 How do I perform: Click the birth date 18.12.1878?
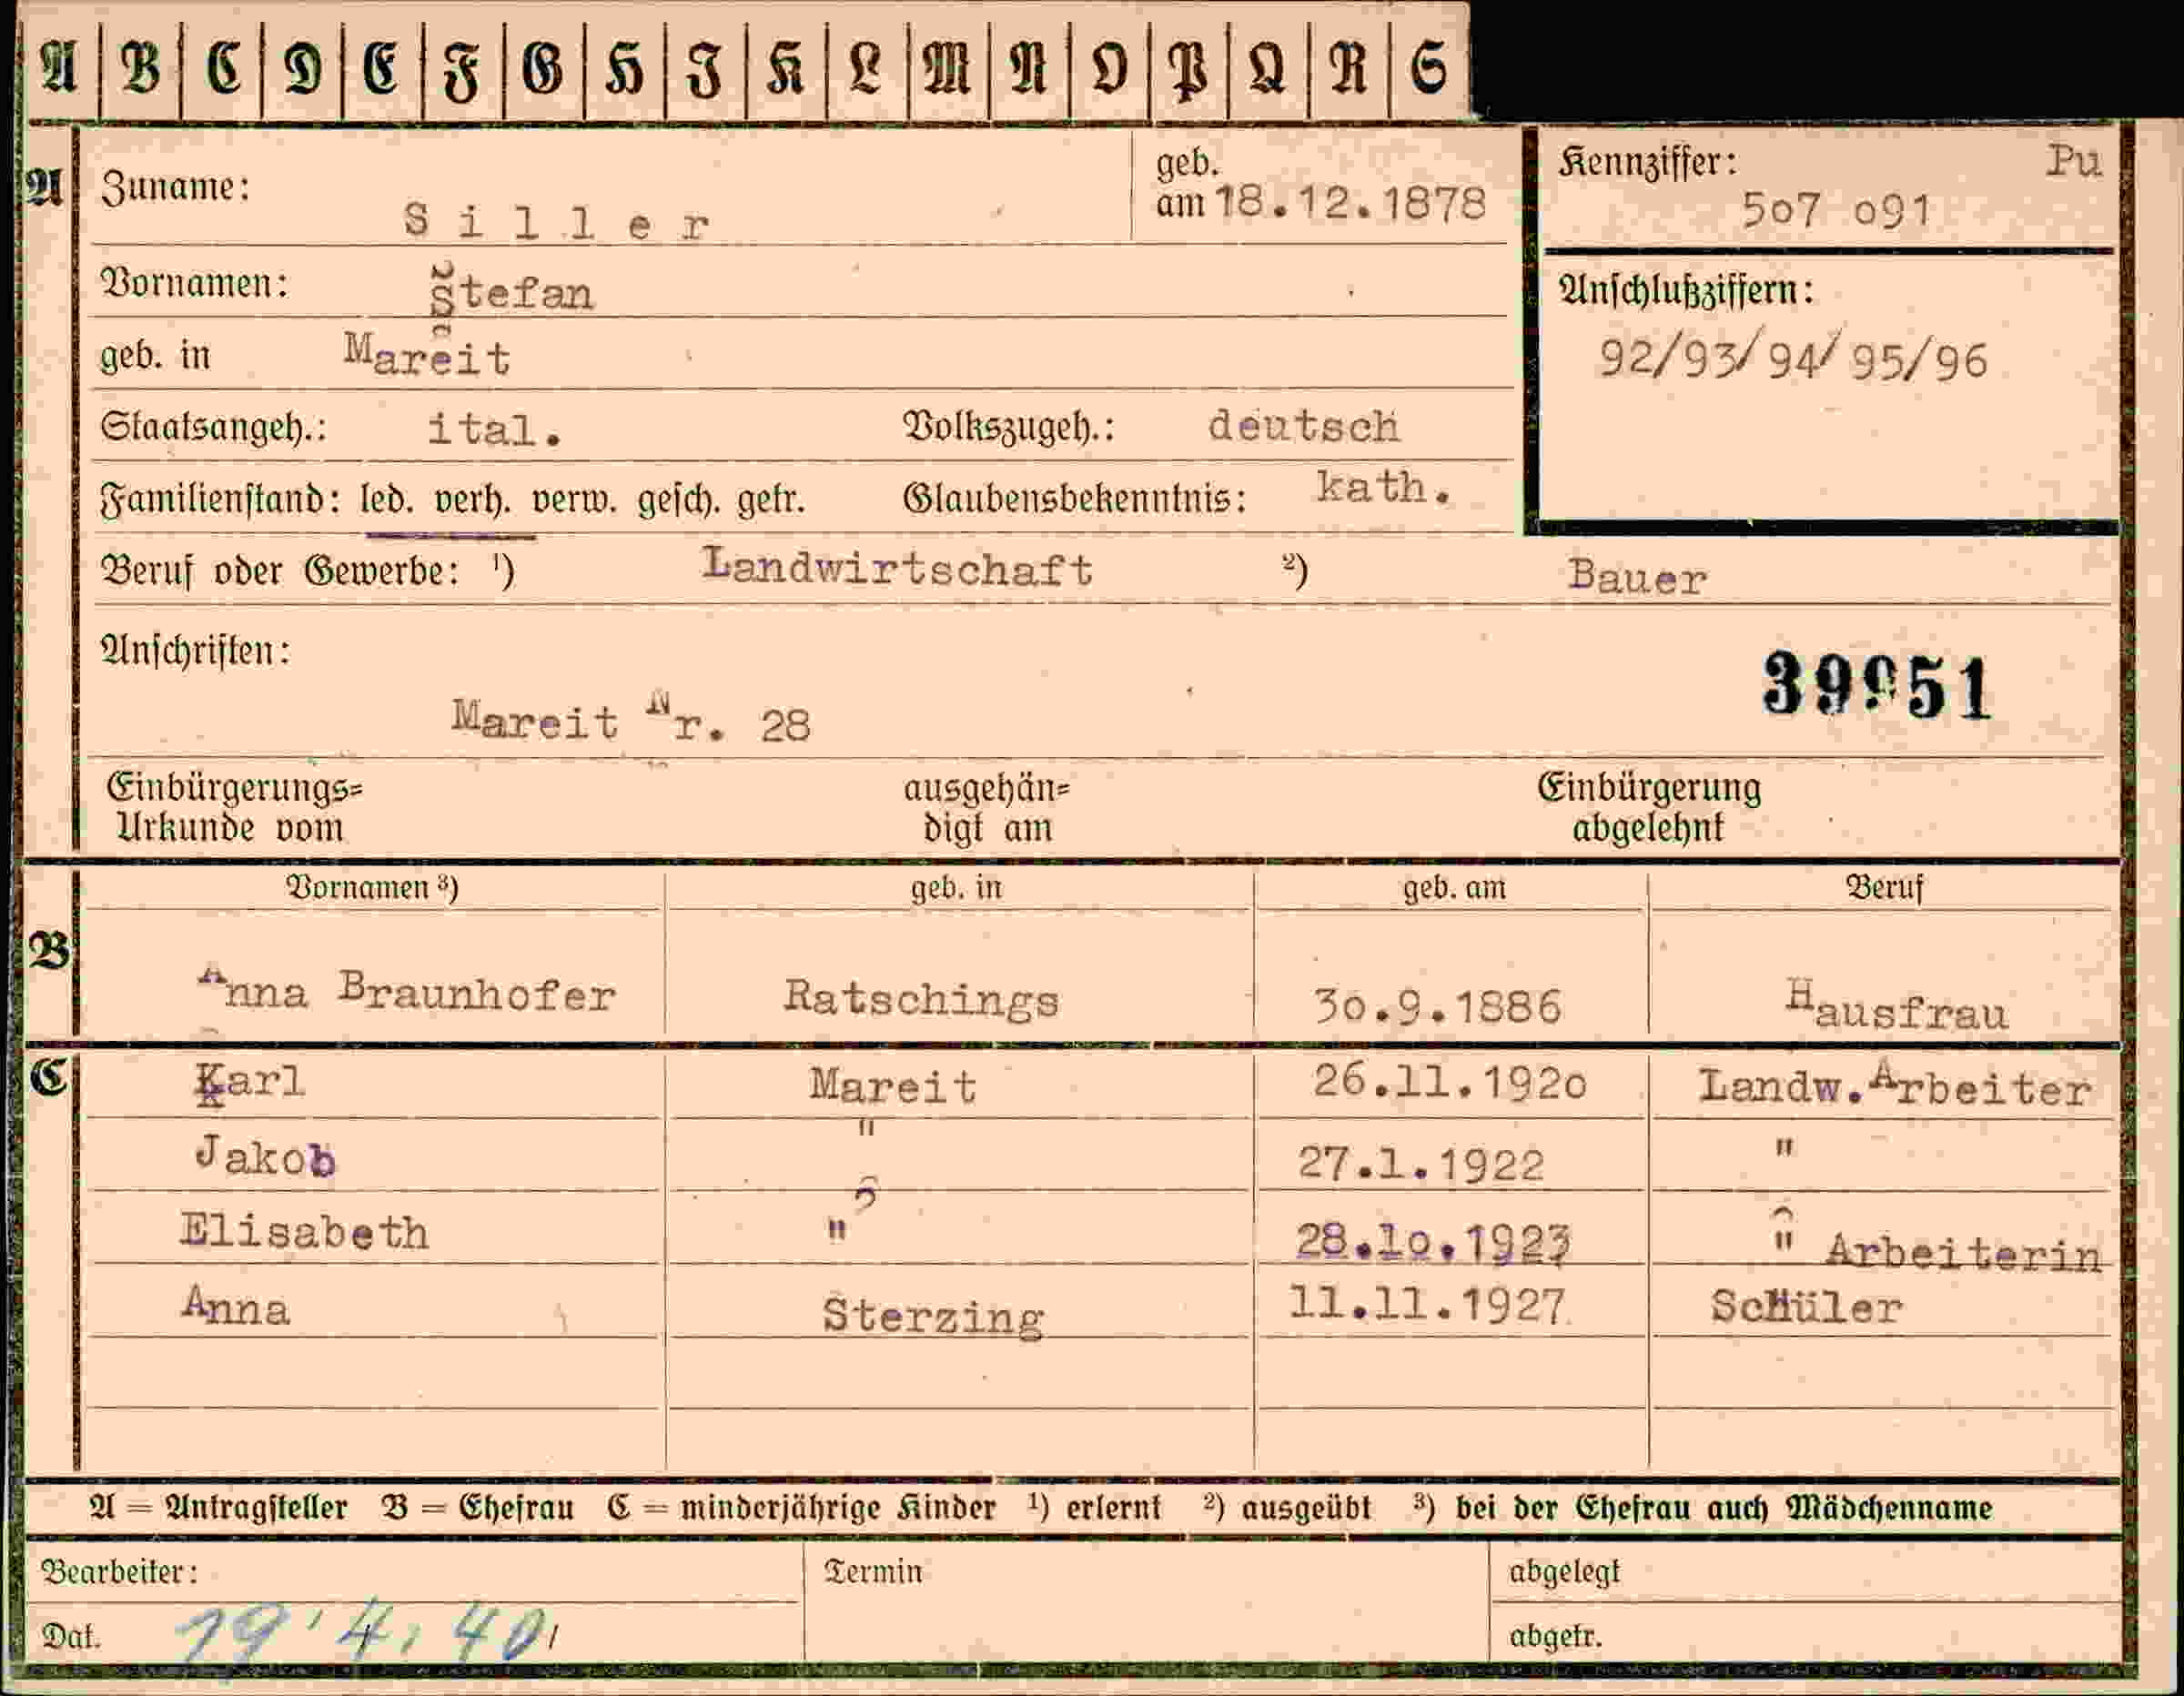point(1350,204)
